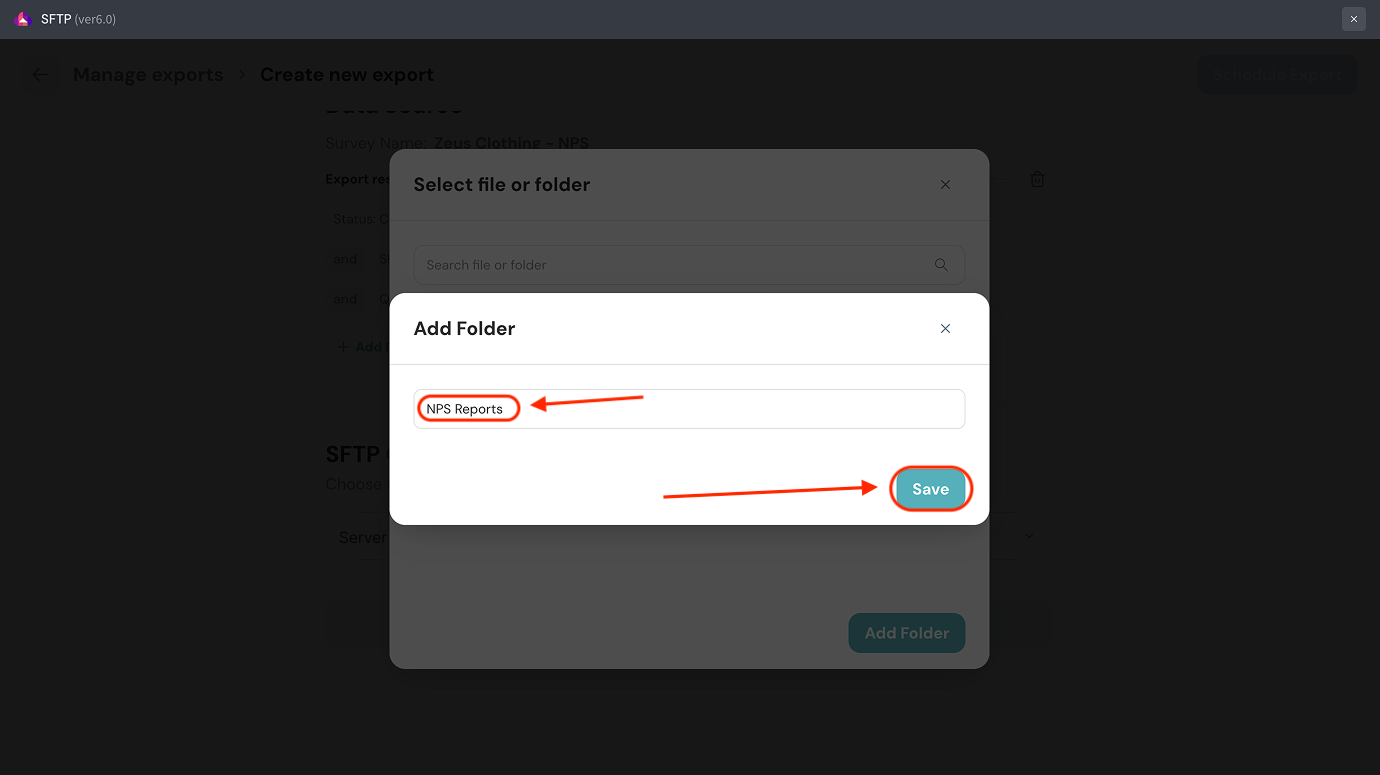Close the Select file or folder dialog
Image resolution: width=1380 pixels, height=775 pixels.
coord(945,185)
